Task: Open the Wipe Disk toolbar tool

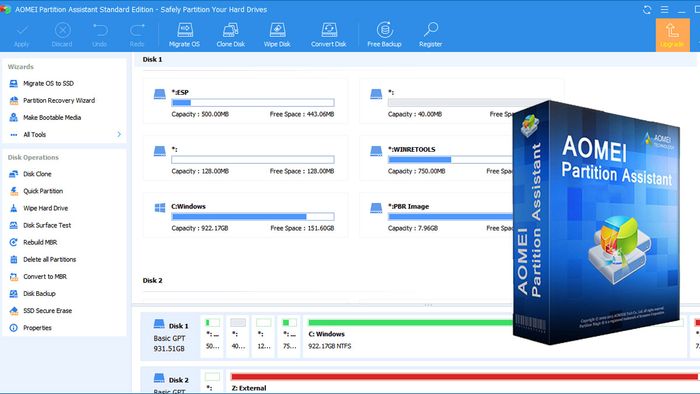Action: click(277, 35)
